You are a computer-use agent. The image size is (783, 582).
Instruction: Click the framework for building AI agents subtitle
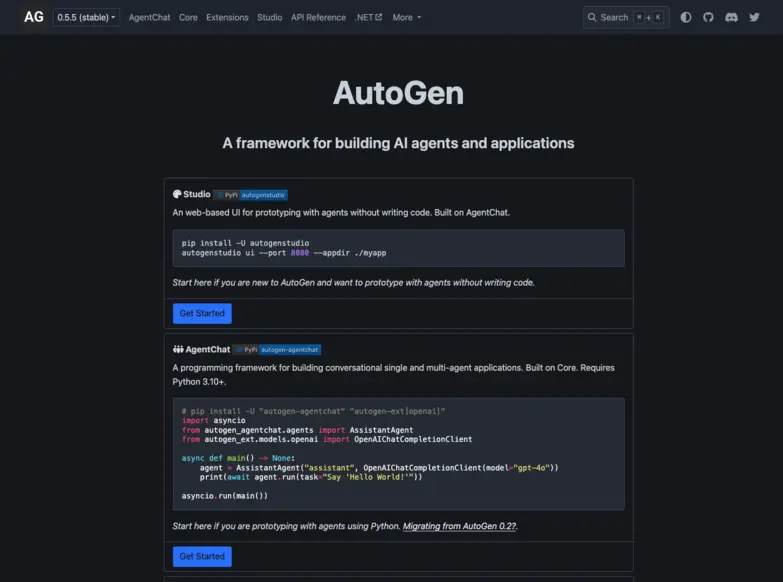[398, 143]
